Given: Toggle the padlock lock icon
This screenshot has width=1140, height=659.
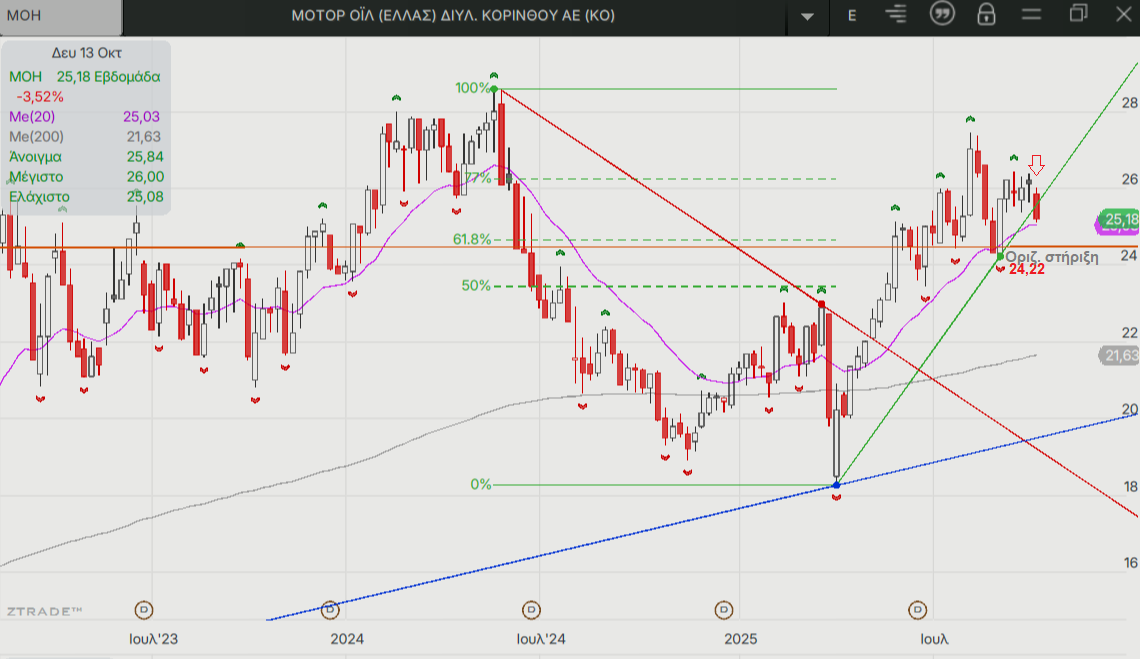Looking at the screenshot, I should click(986, 15).
